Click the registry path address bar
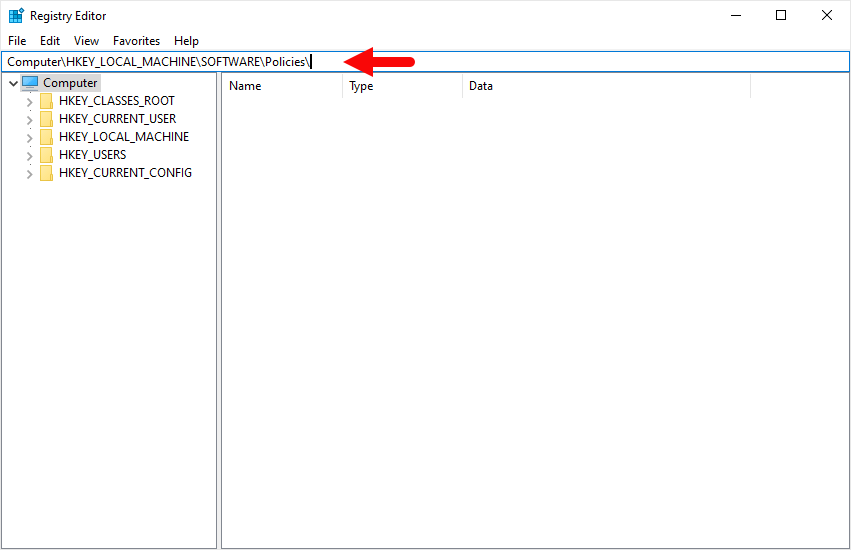The width and height of the screenshot is (851, 550). pyautogui.click(x=425, y=61)
